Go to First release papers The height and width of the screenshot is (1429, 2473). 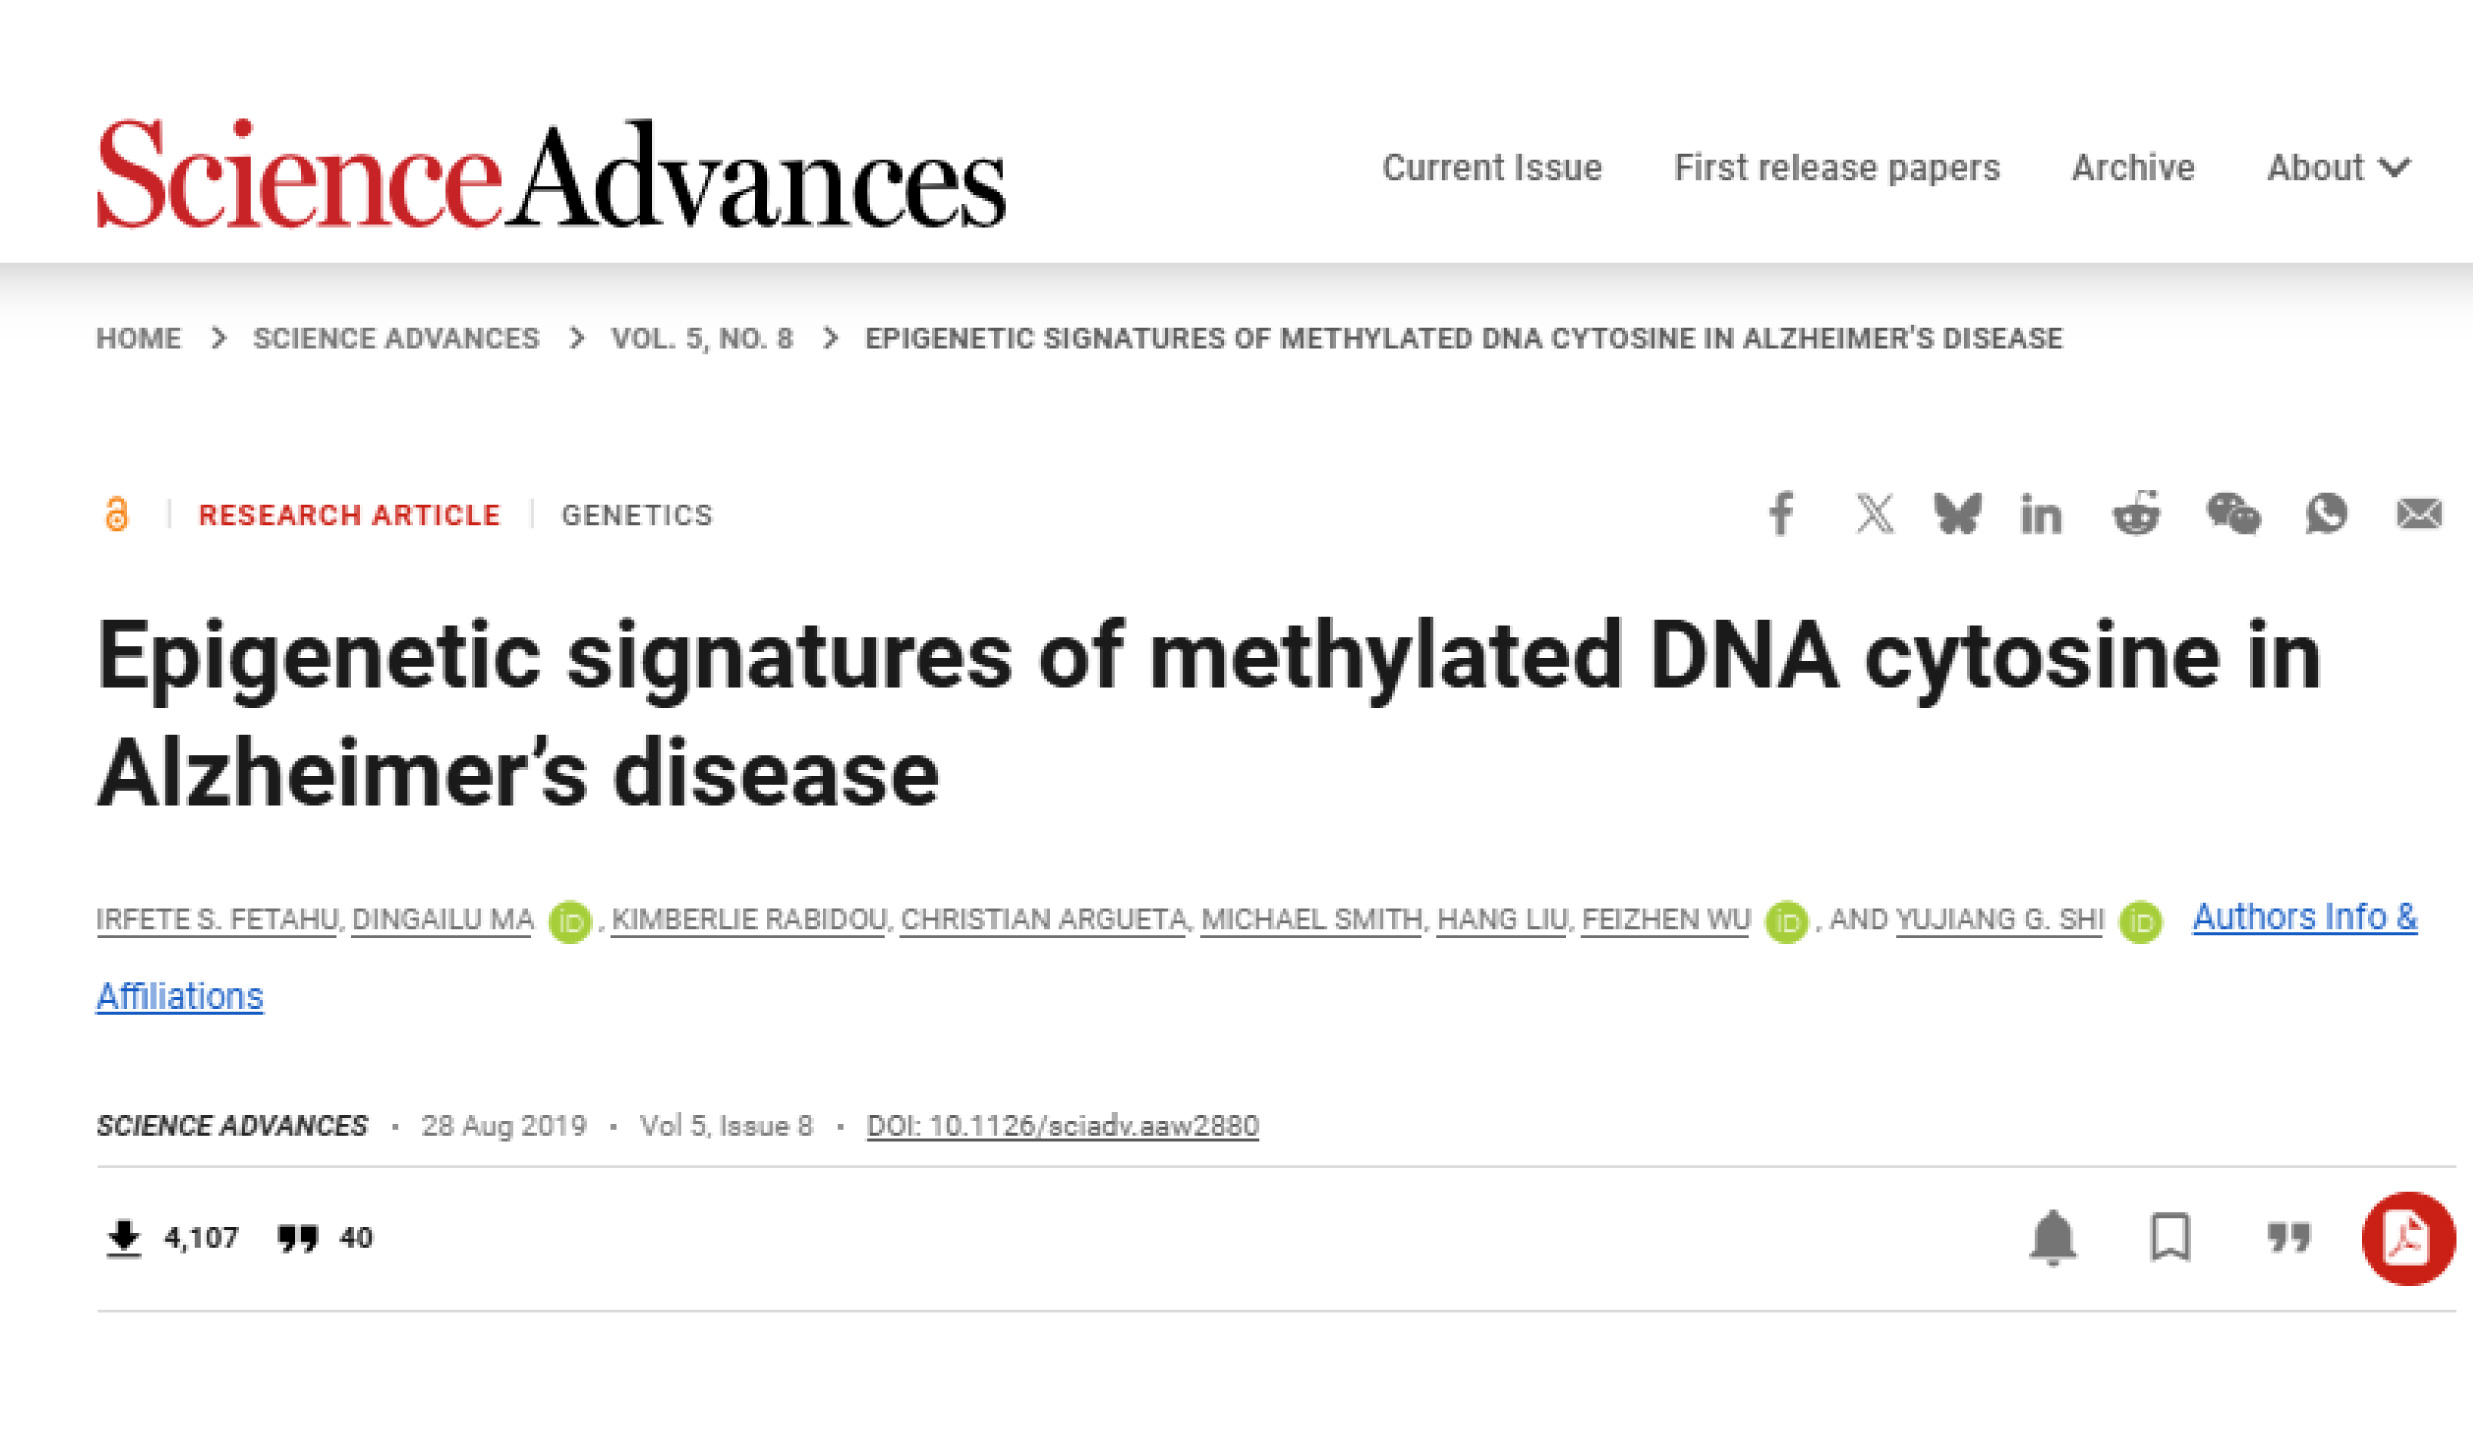[1837, 168]
